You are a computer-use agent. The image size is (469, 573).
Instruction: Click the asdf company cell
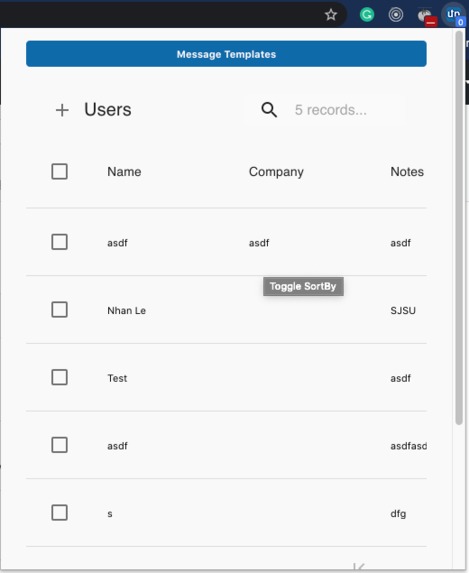click(259, 243)
